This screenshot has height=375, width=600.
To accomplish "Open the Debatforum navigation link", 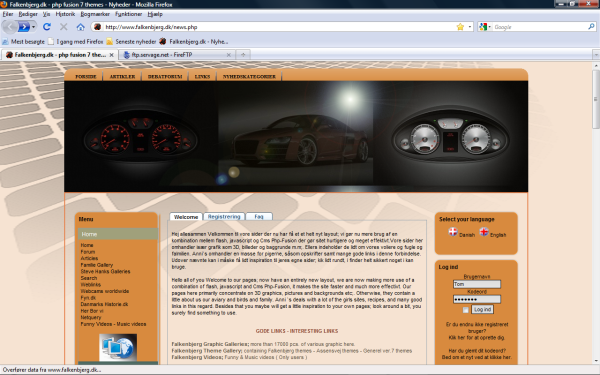I will tap(165, 77).
